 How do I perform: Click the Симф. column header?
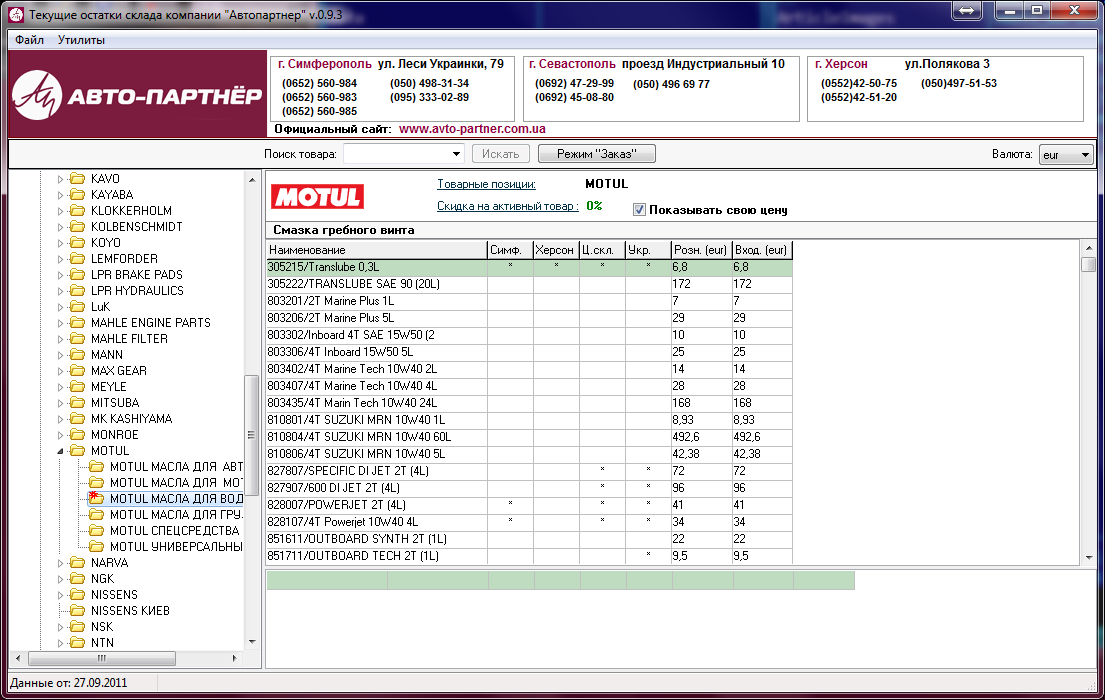[510, 250]
